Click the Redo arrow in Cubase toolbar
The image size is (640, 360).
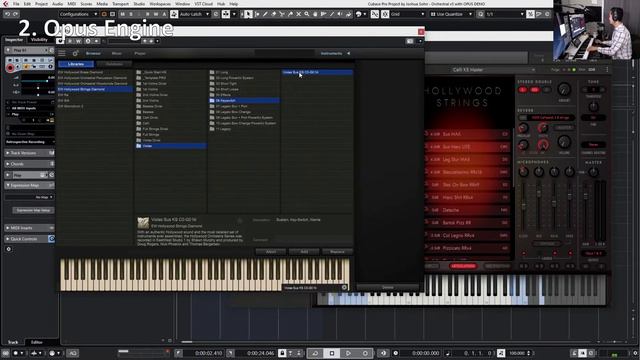(x=16, y=14)
